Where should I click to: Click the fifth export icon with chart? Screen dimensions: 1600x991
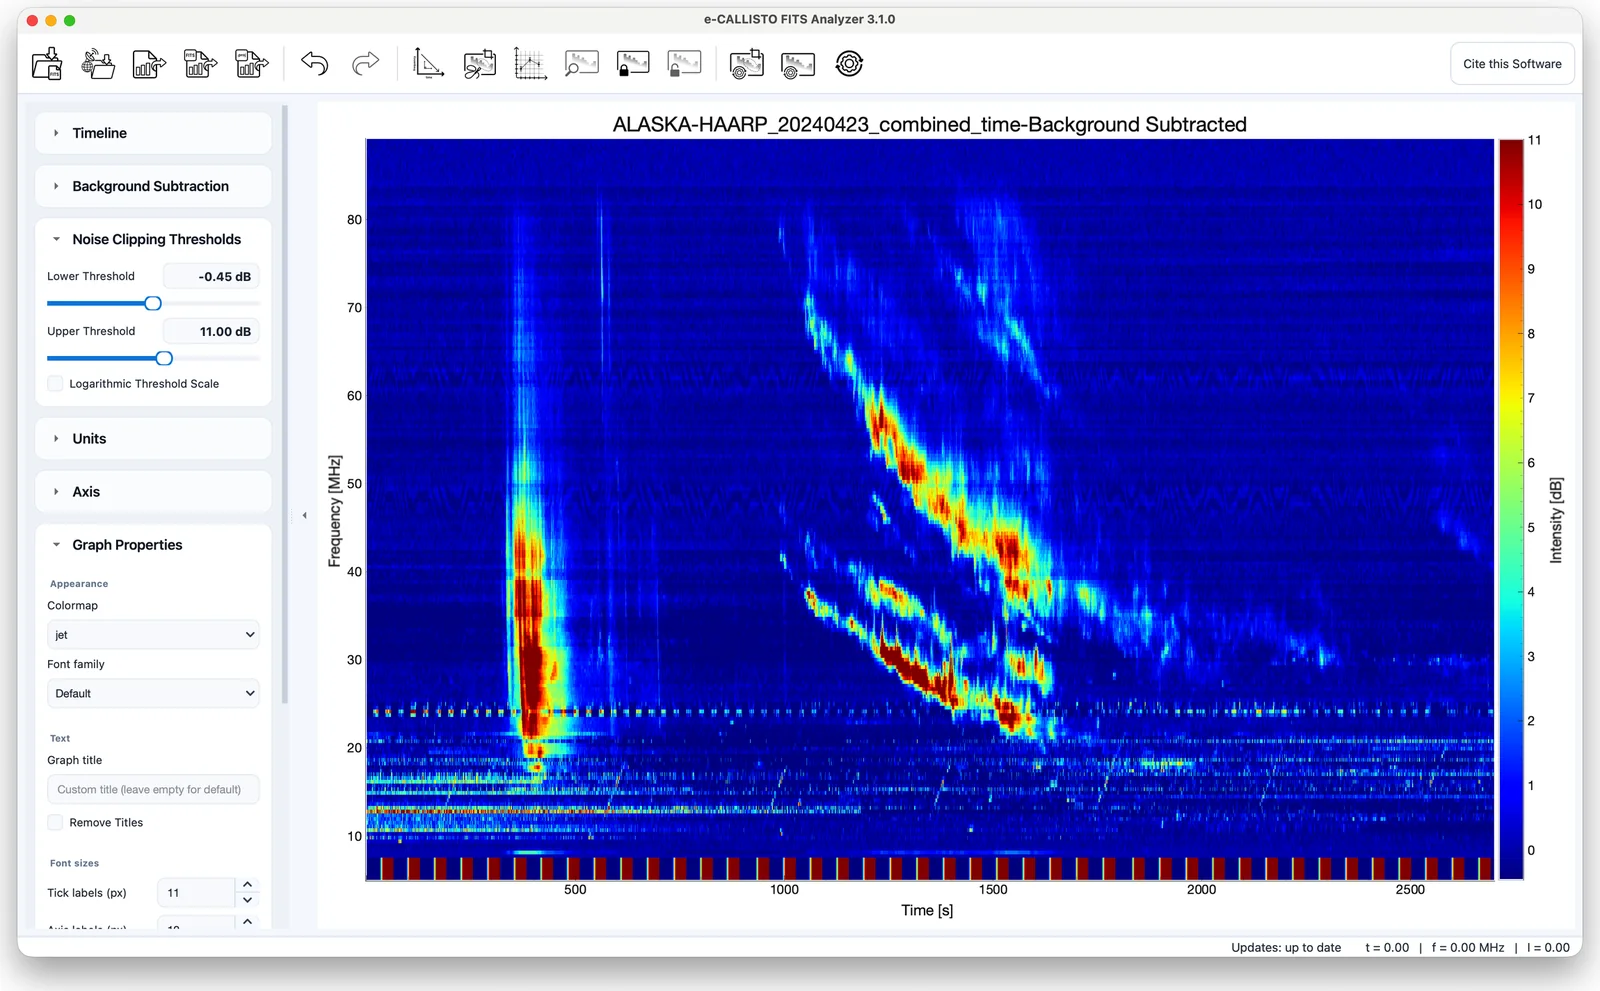[x=251, y=64]
